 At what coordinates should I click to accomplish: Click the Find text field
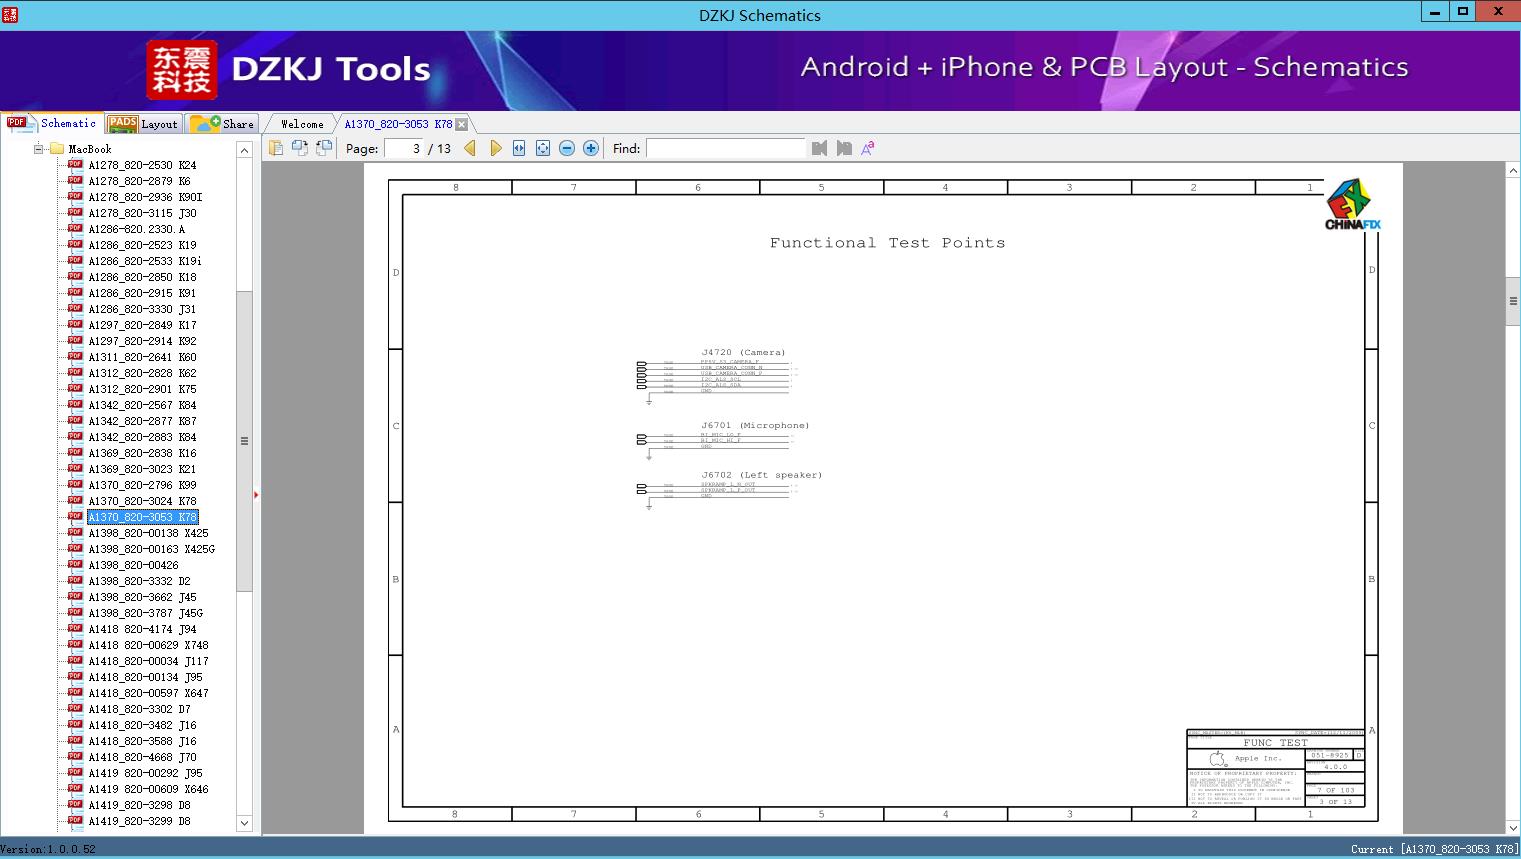pos(725,148)
